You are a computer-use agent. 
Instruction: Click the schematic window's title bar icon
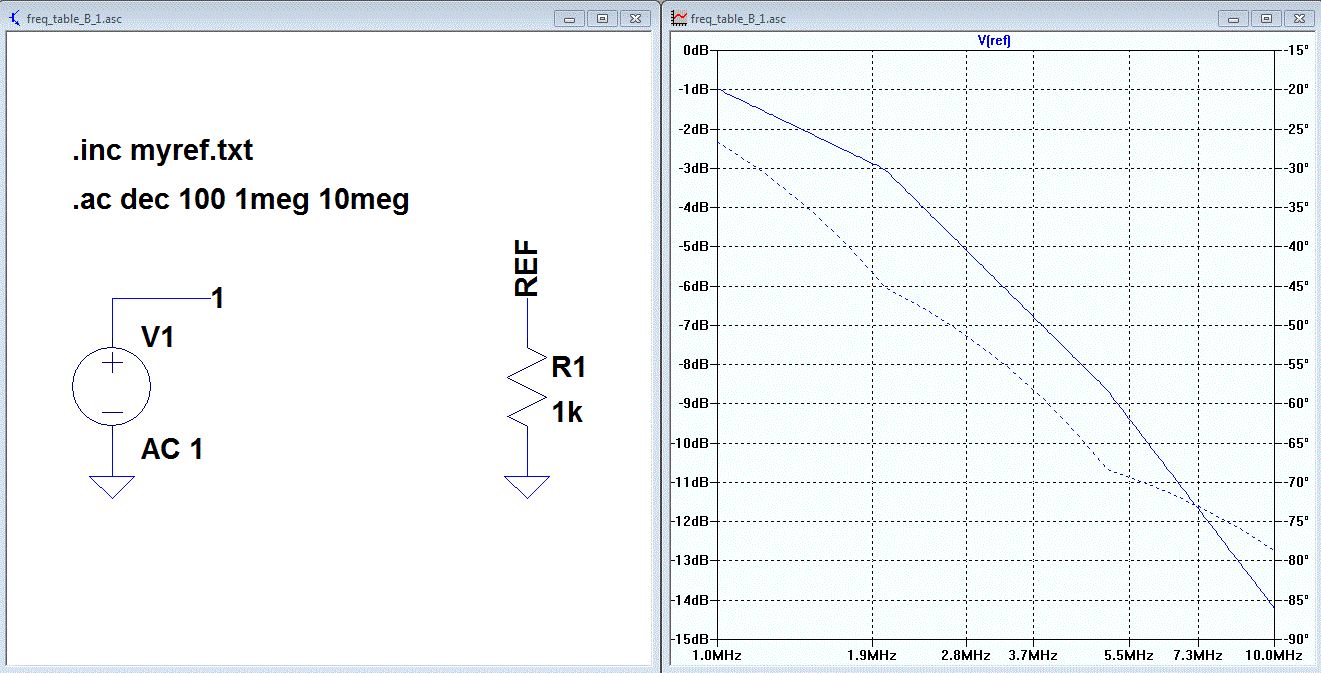[x=14, y=18]
